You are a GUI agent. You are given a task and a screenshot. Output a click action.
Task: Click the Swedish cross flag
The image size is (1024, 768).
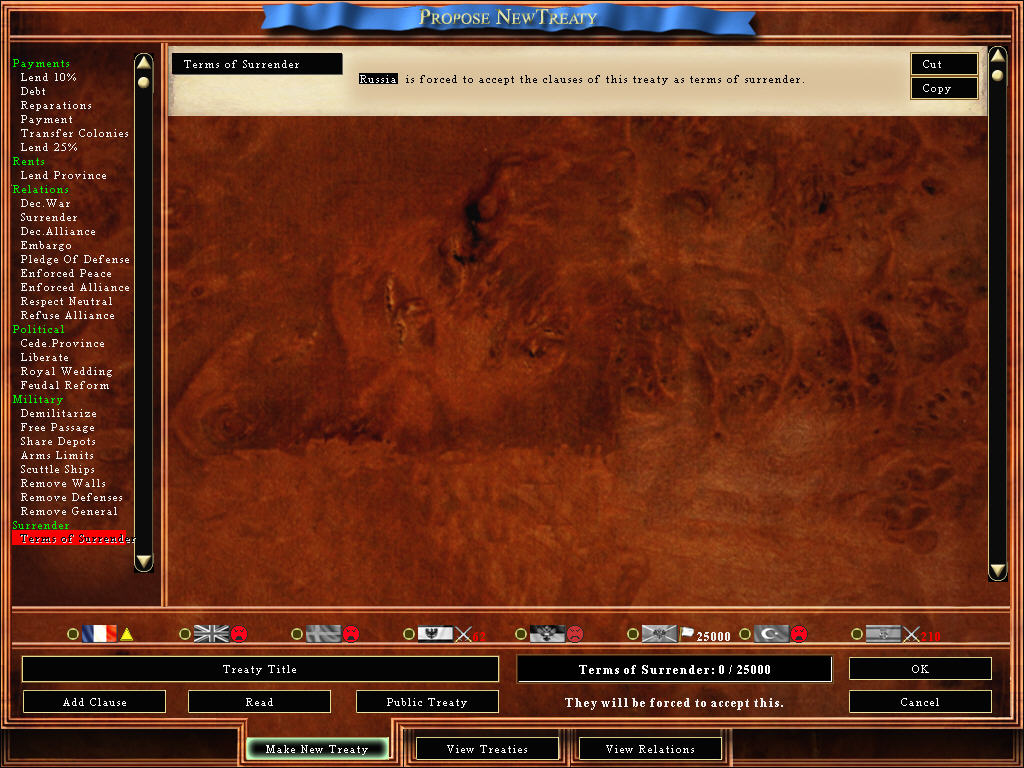click(324, 633)
